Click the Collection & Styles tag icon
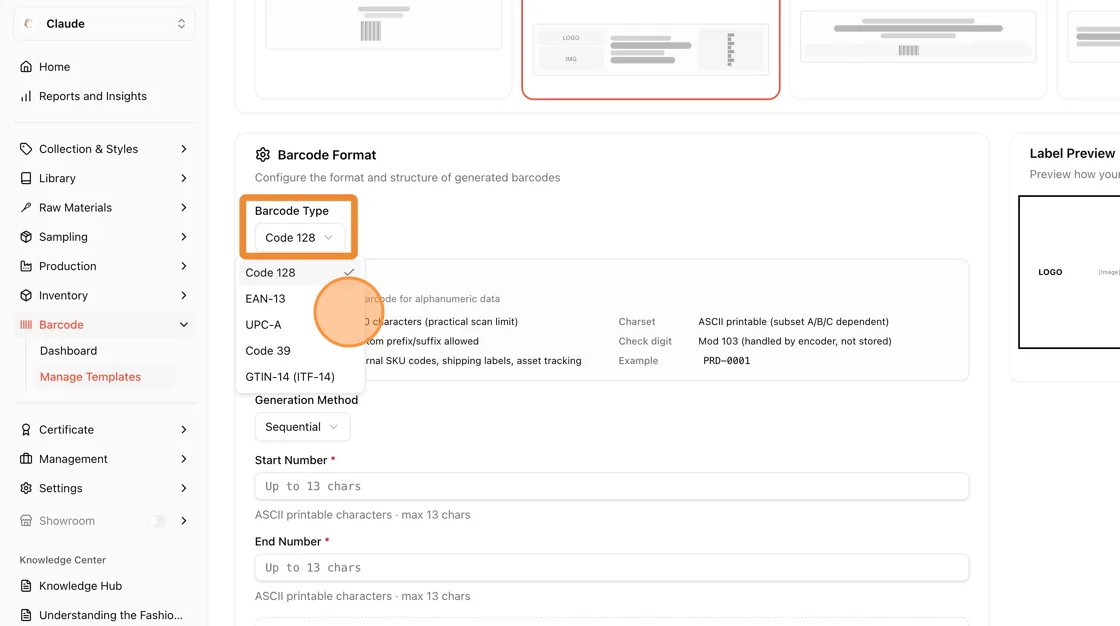This screenshot has width=1120, height=626. (x=26, y=149)
